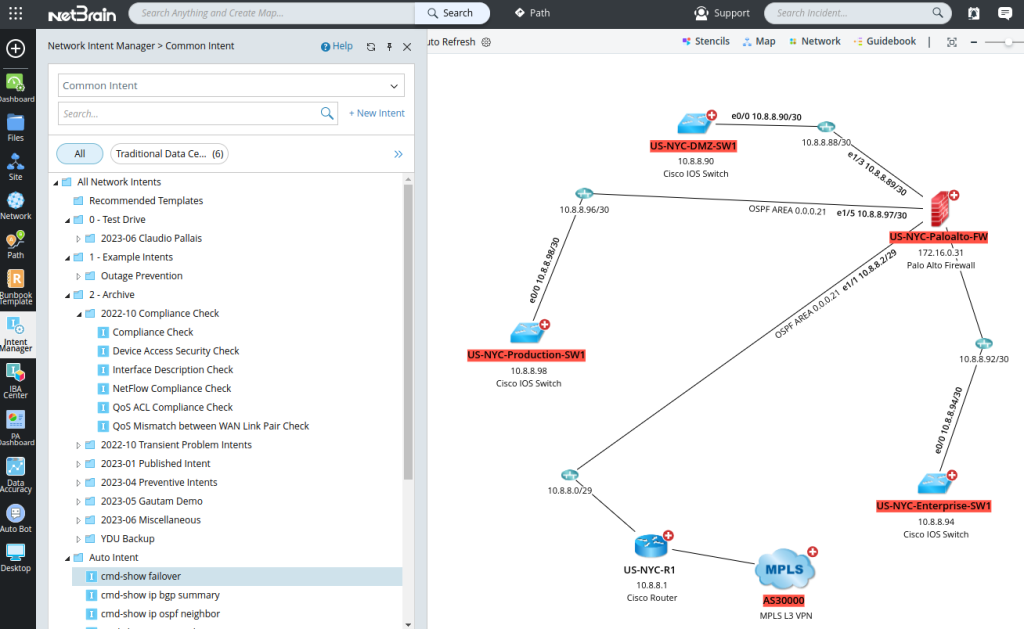
Task: Select the US-NYC-R1 router icon
Action: (650, 546)
